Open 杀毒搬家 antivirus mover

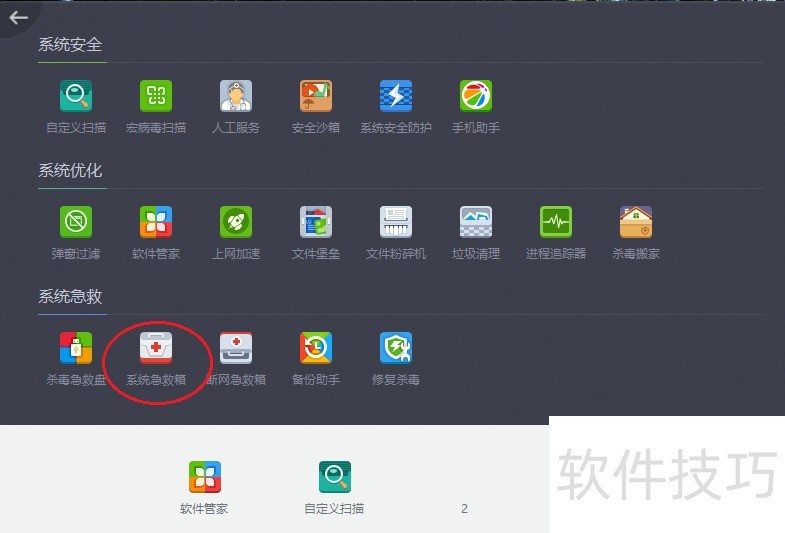coord(636,222)
